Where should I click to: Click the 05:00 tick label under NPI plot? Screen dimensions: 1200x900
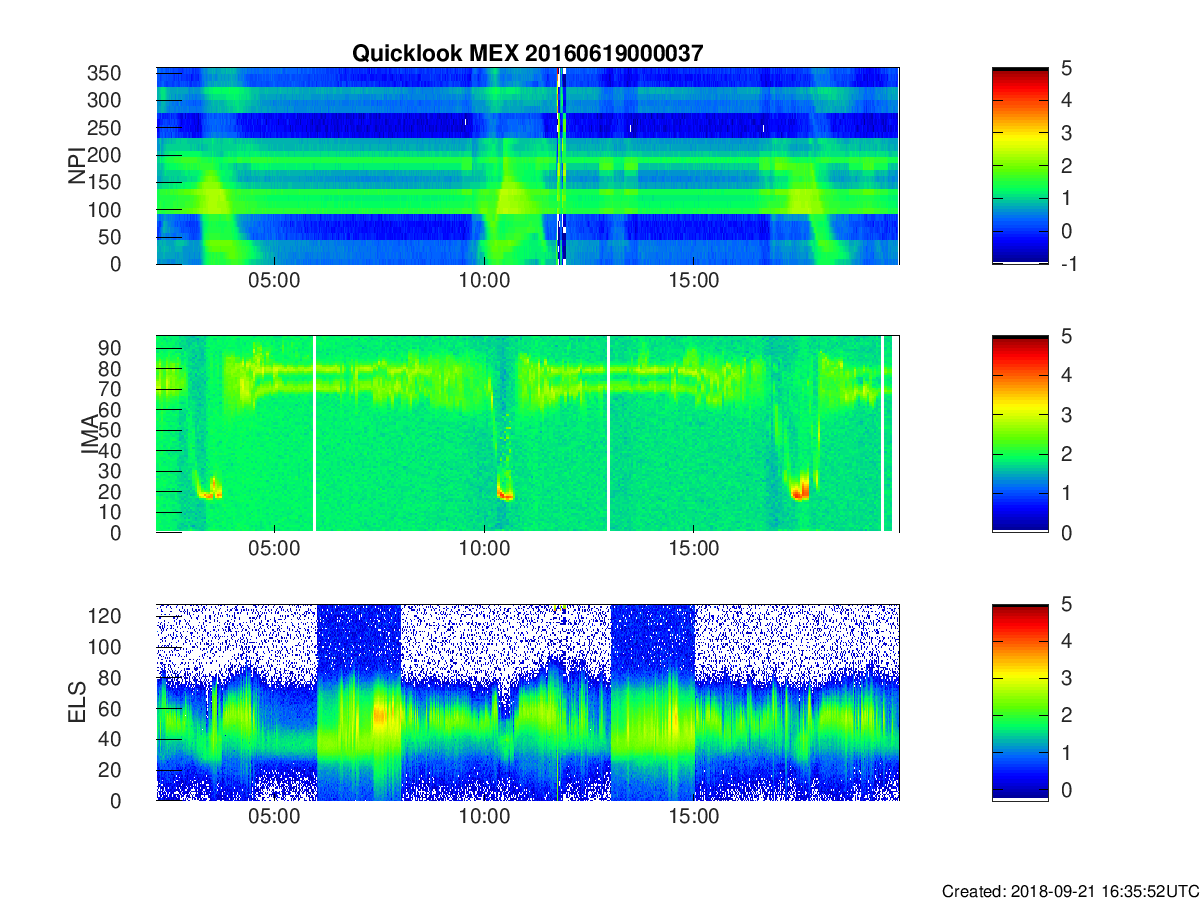[x=274, y=280]
